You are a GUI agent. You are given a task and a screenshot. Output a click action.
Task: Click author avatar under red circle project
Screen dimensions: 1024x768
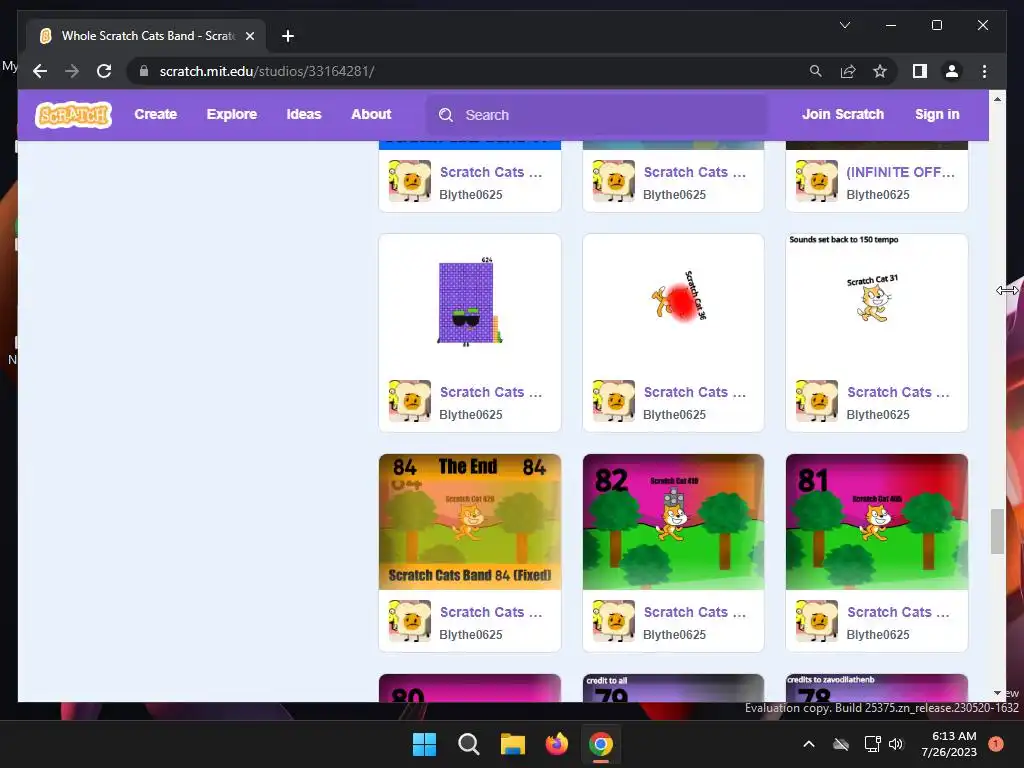613,401
